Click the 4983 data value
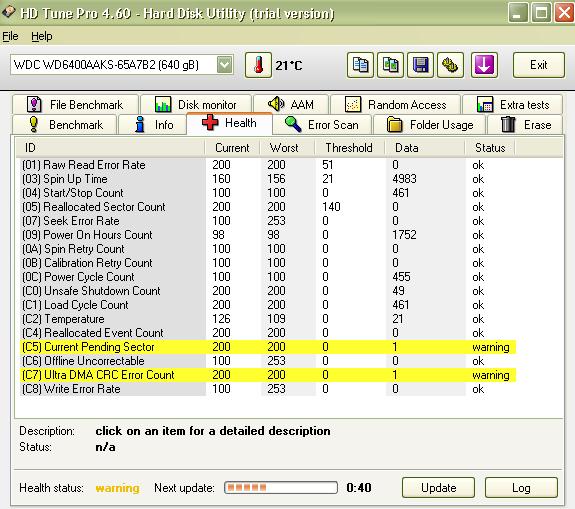 [404, 179]
